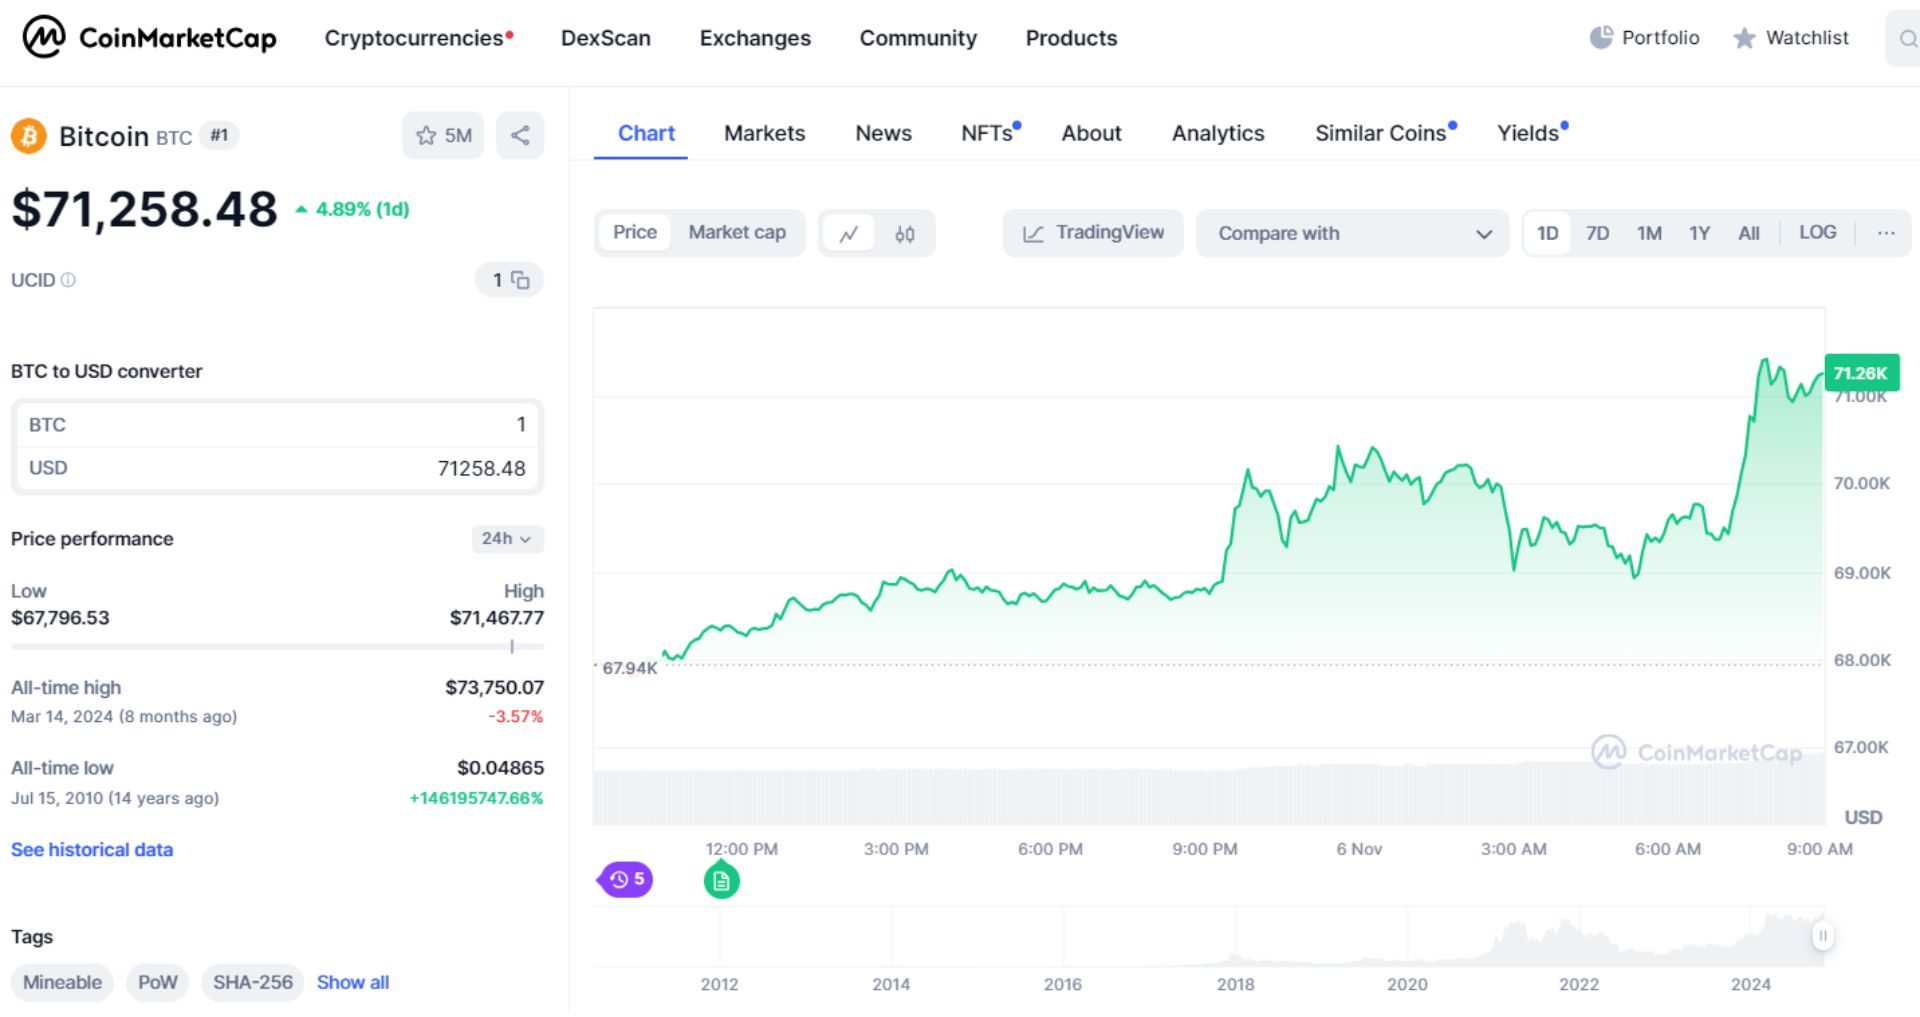1920x1017 pixels.
Task: Open See historical data link
Action: tap(91, 849)
